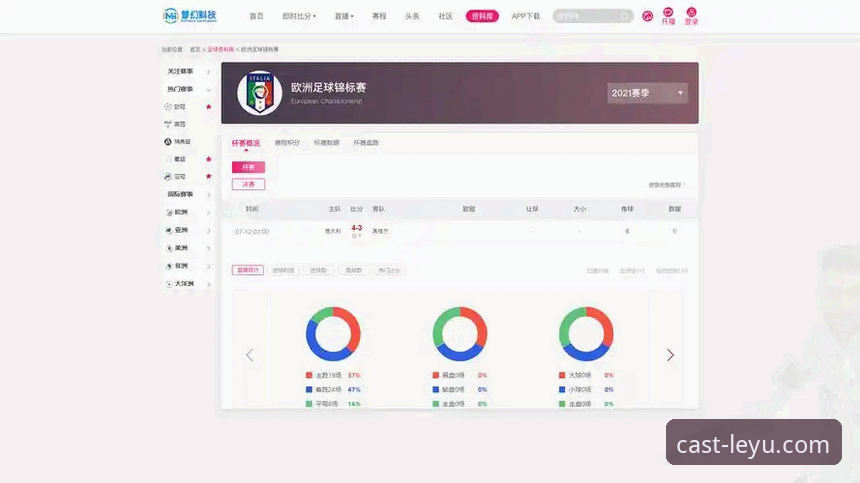Select the pink-outlined statistics filter button
860x483 pixels.
coord(248,270)
